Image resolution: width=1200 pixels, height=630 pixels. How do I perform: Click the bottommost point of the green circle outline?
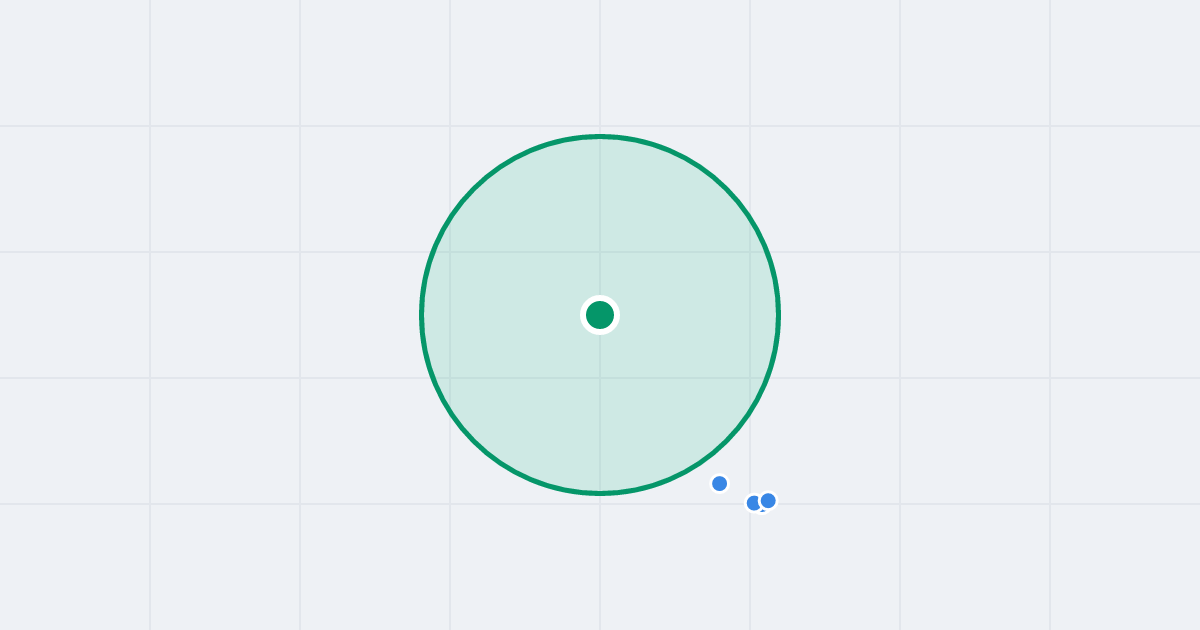pos(600,492)
